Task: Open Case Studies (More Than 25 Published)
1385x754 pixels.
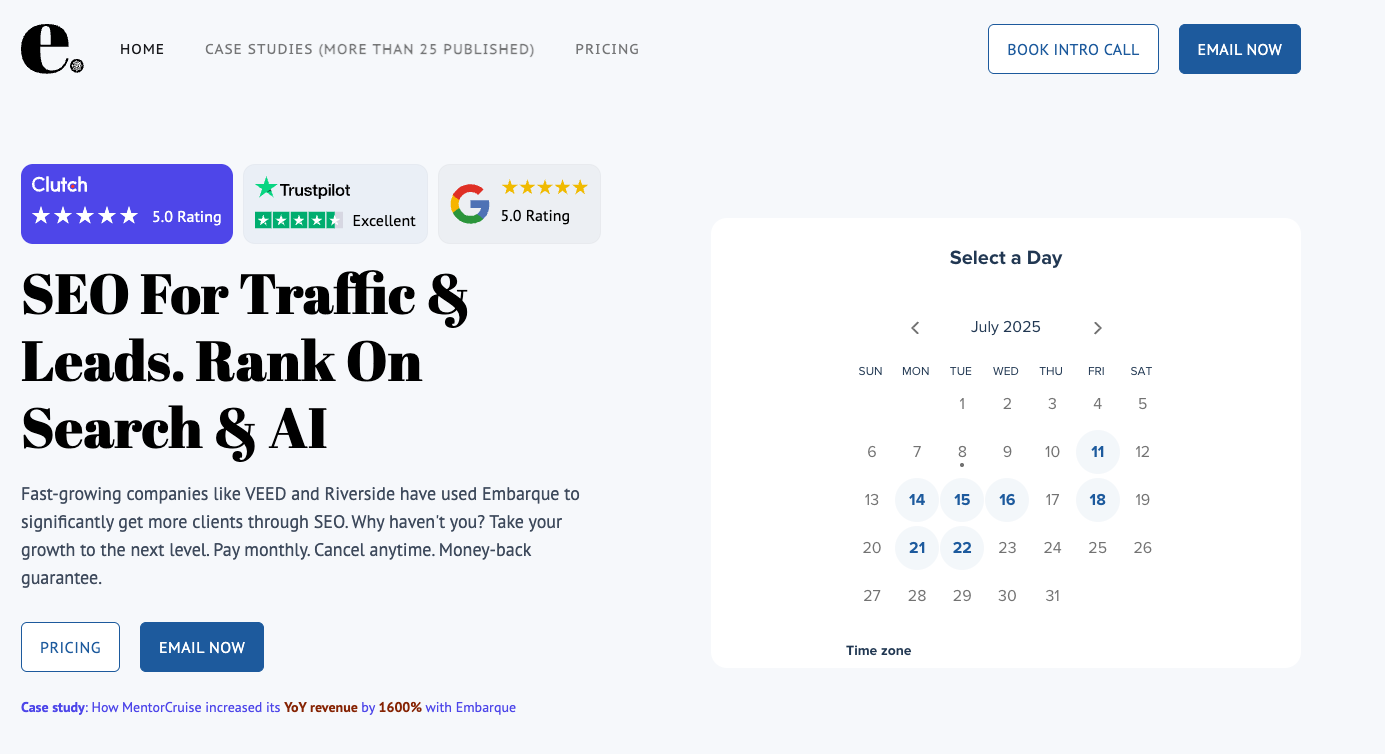Action: pyautogui.click(x=370, y=49)
